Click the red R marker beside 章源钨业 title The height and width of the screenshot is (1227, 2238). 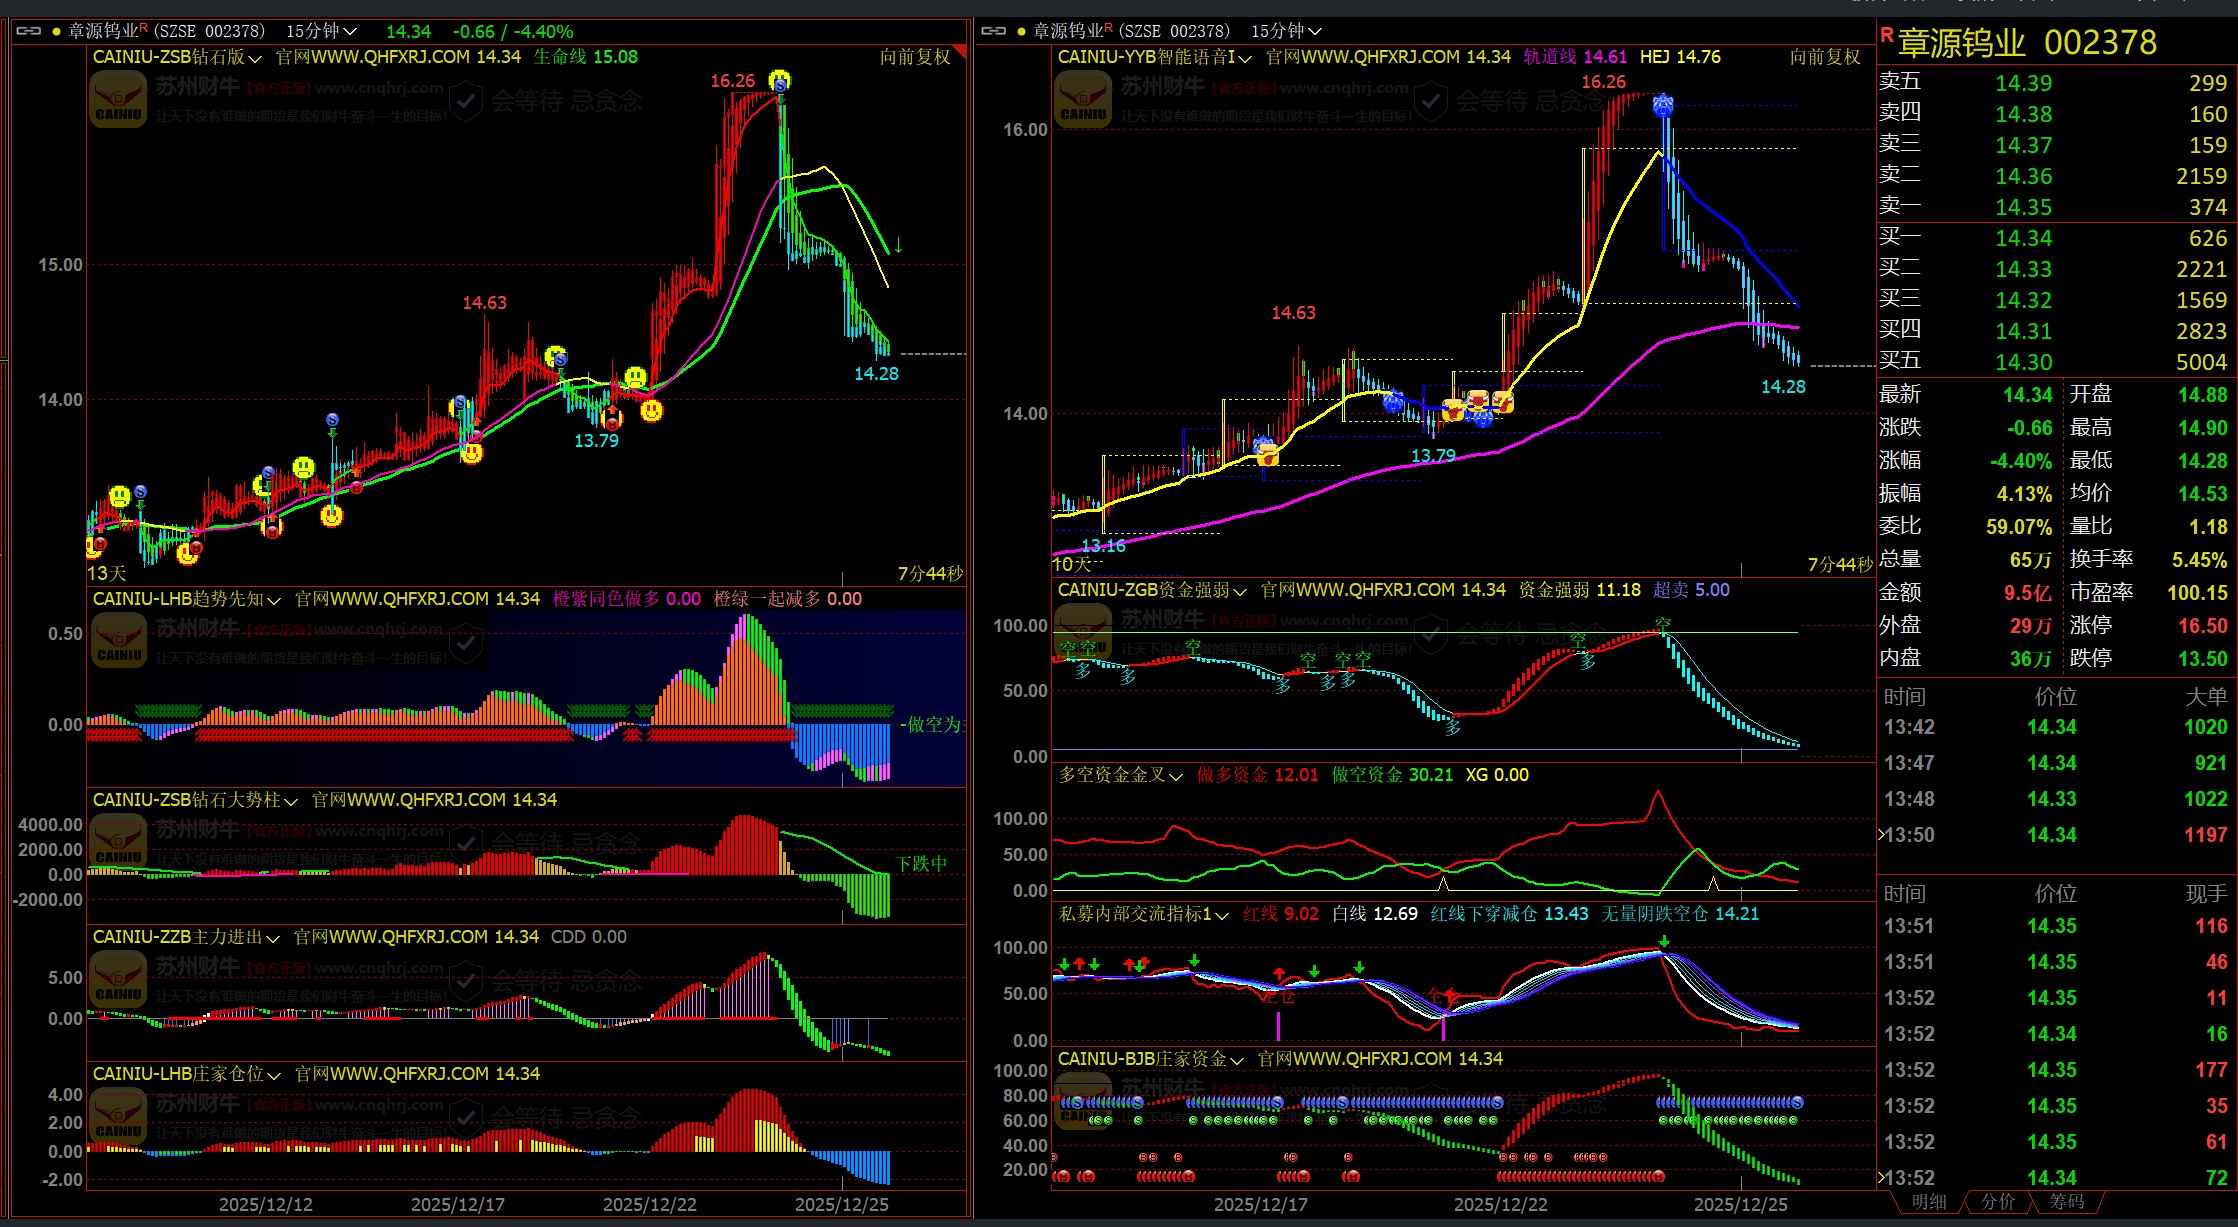point(1887,36)
